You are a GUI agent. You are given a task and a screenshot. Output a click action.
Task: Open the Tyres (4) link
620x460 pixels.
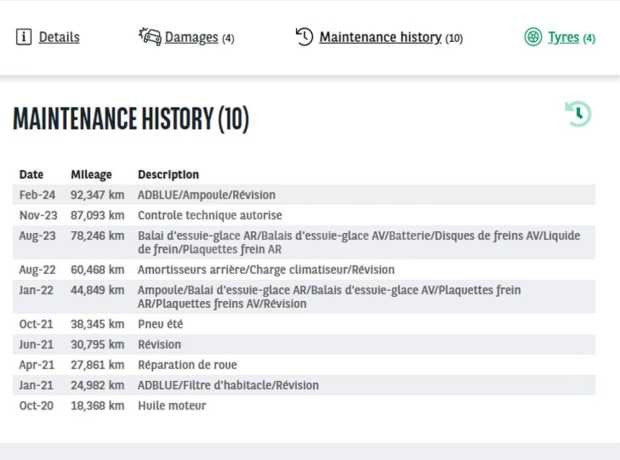pyautogui.click(x=571, y=38)
